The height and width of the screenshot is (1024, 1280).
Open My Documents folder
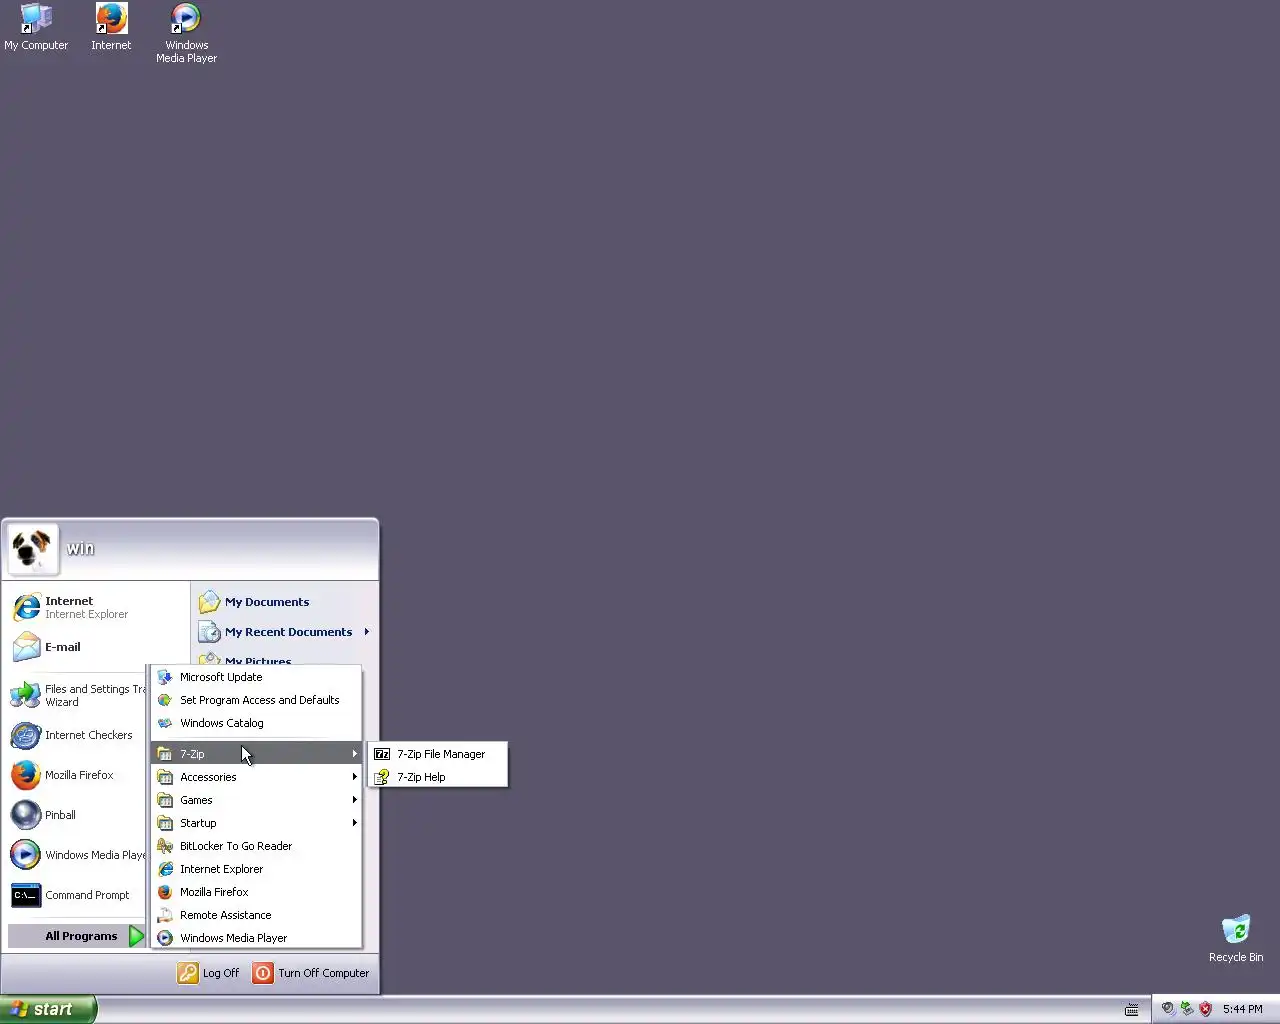[x=284, y=602]
